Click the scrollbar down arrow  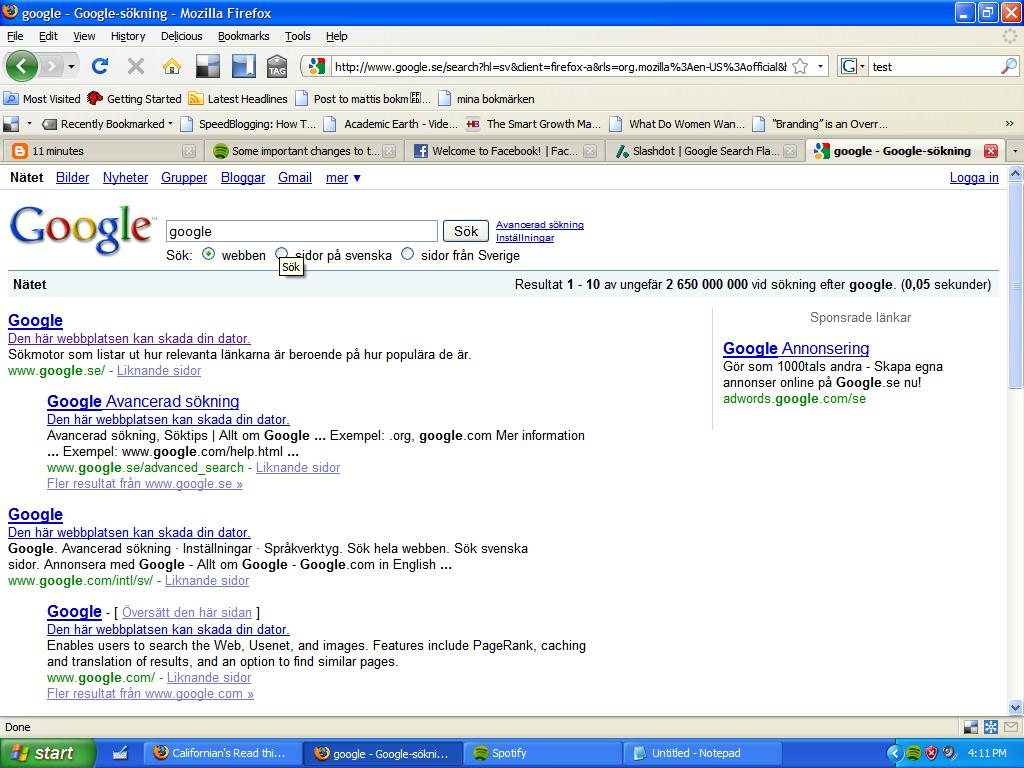pyautogui.click(x=1016, y=707)
